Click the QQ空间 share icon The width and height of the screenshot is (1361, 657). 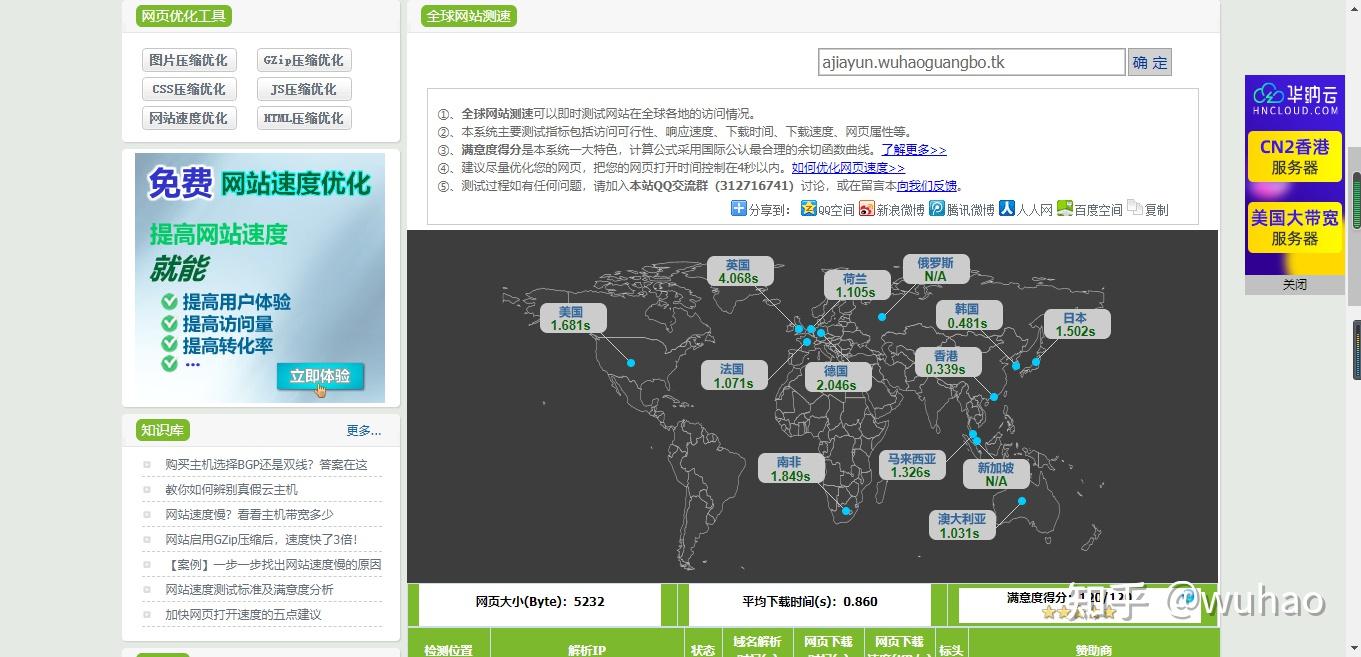[808, 208]
